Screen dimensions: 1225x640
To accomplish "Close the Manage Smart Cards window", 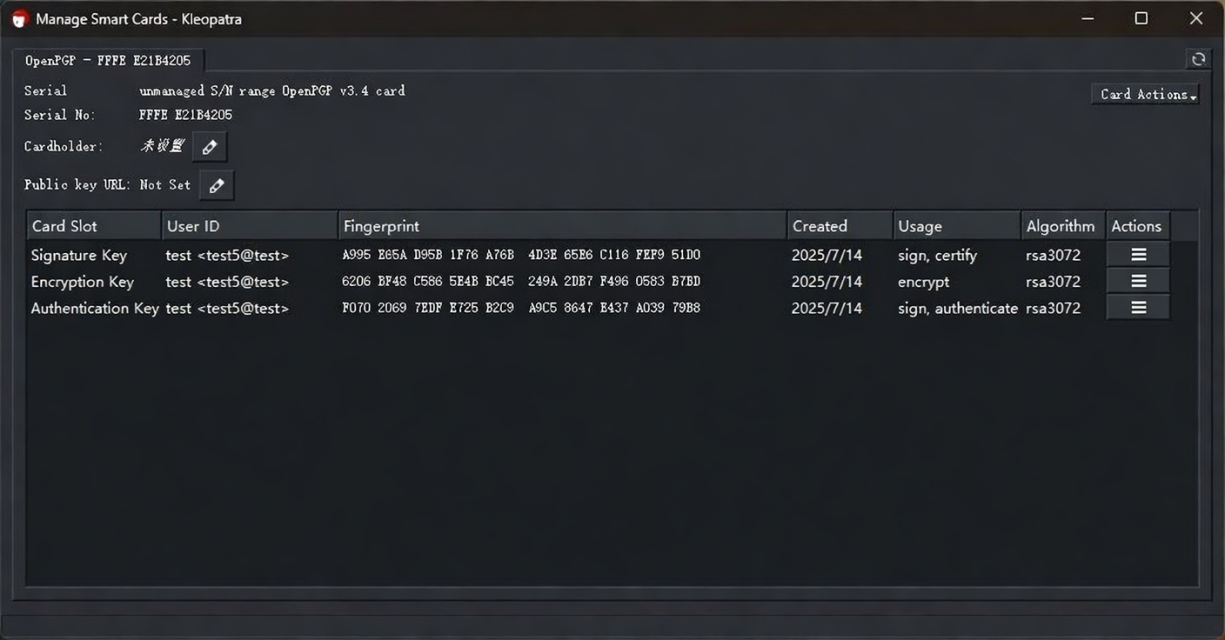I will pos(1196,19).
